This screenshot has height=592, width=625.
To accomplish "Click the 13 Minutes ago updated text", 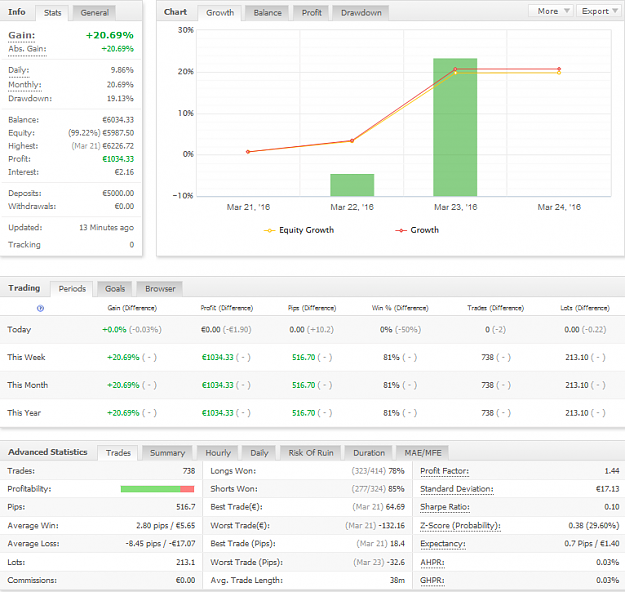I will pos(106,228).
